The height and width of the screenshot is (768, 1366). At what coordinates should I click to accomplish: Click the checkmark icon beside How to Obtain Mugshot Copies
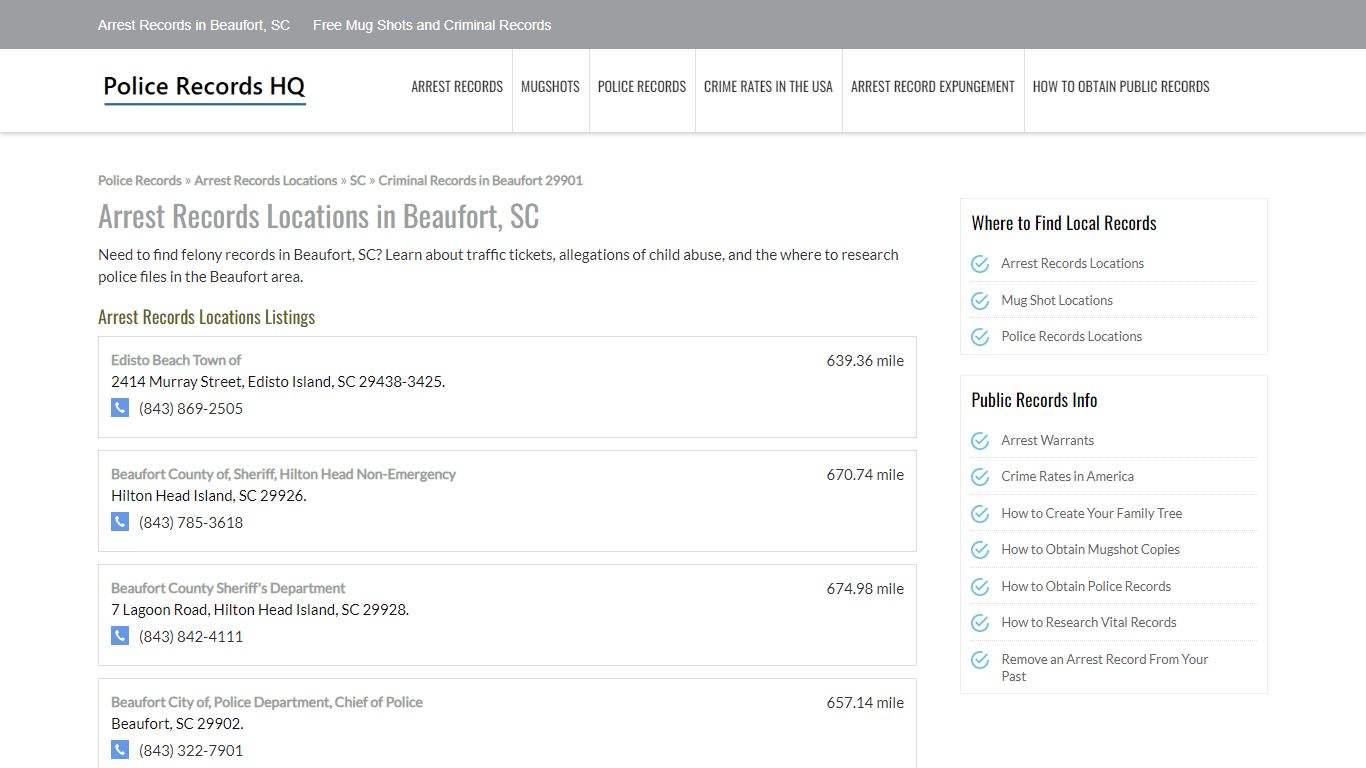click(x=980, y=550)
